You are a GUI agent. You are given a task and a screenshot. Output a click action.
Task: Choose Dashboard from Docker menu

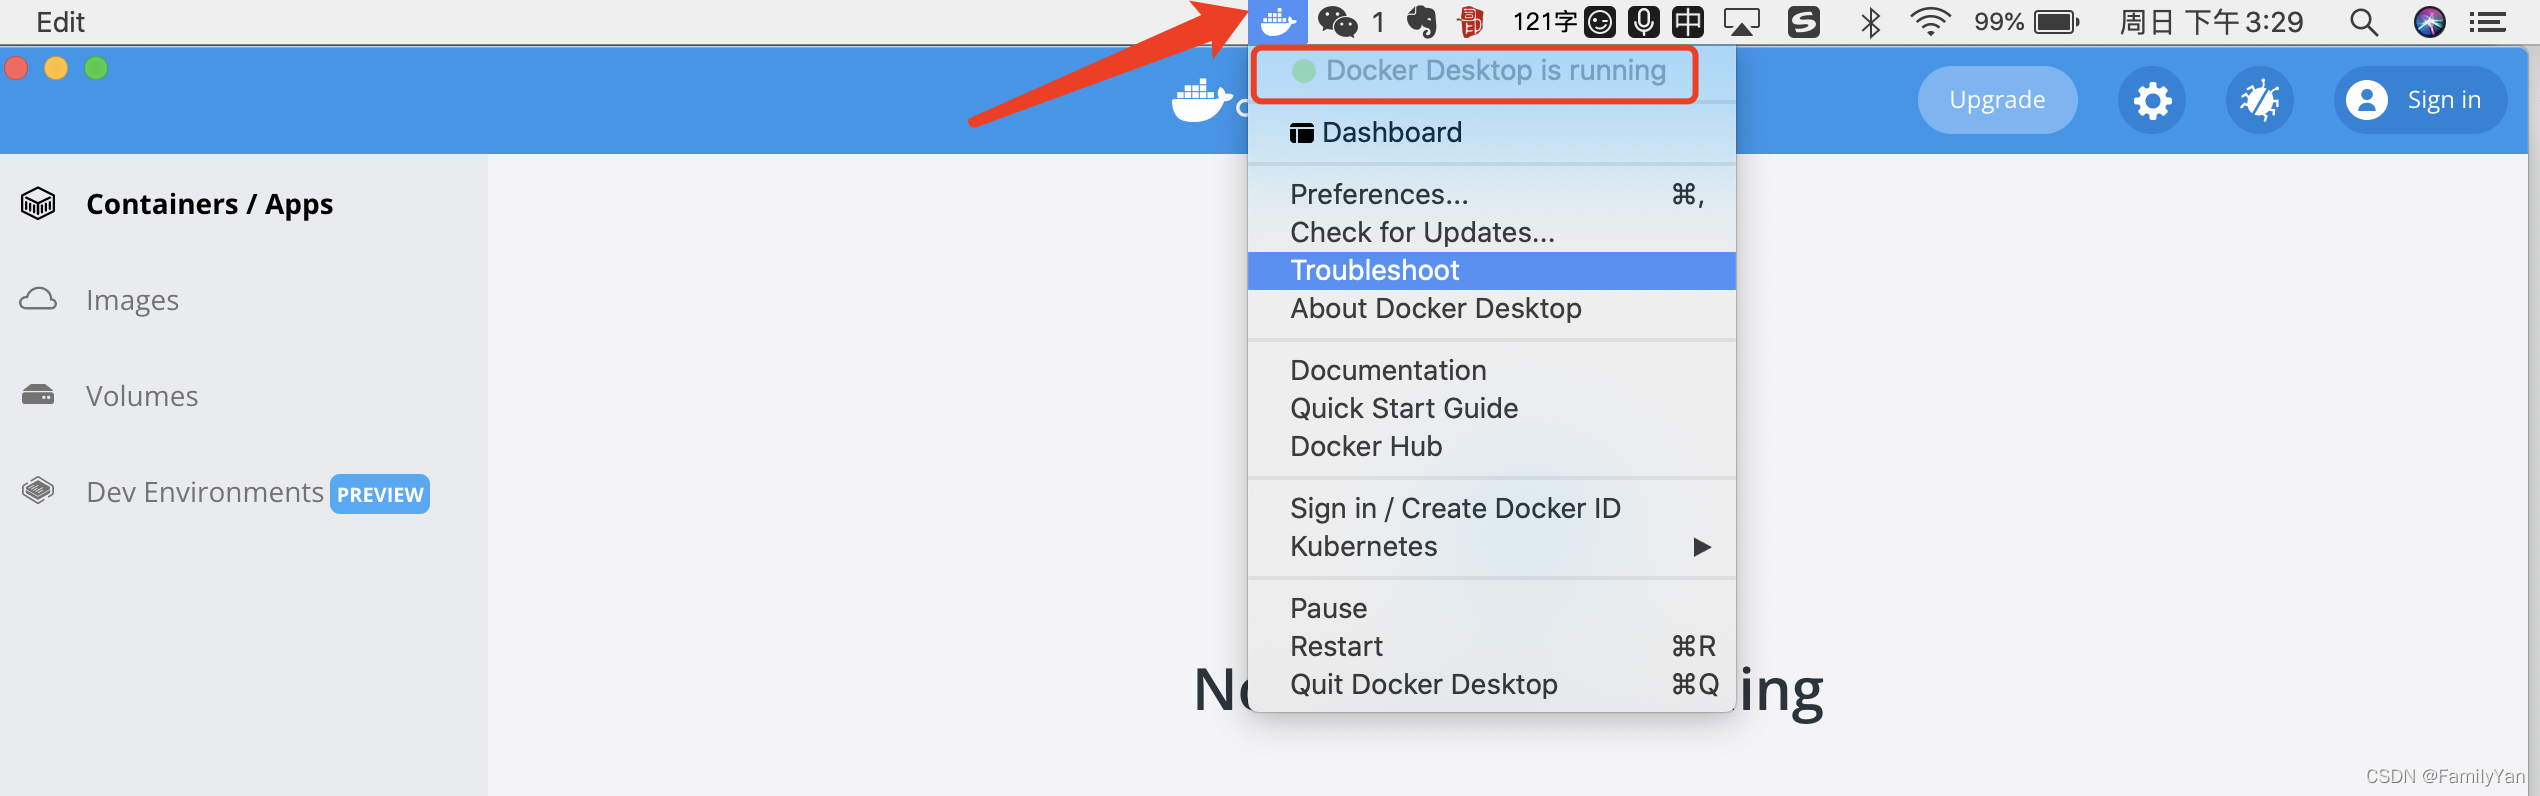pos(1492,132)
